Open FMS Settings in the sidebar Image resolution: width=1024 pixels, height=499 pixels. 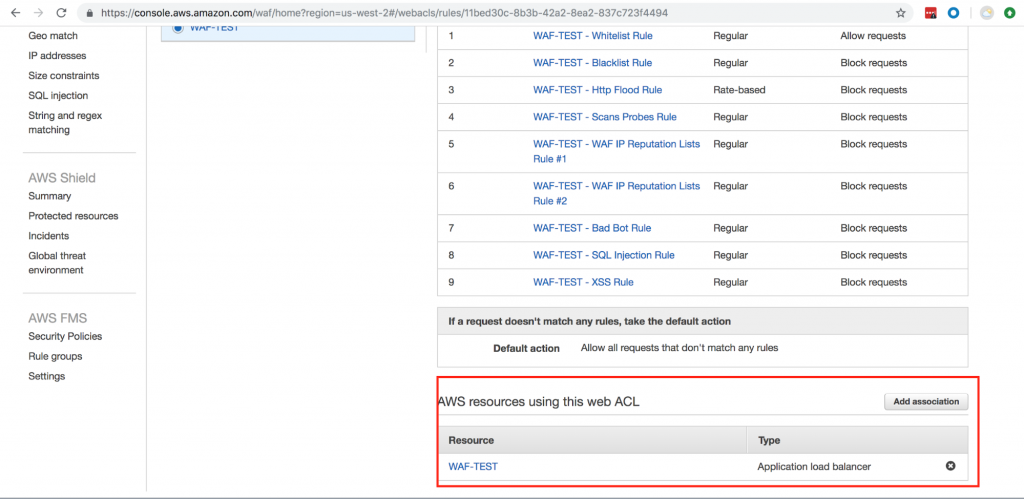[x=46, y=376]
